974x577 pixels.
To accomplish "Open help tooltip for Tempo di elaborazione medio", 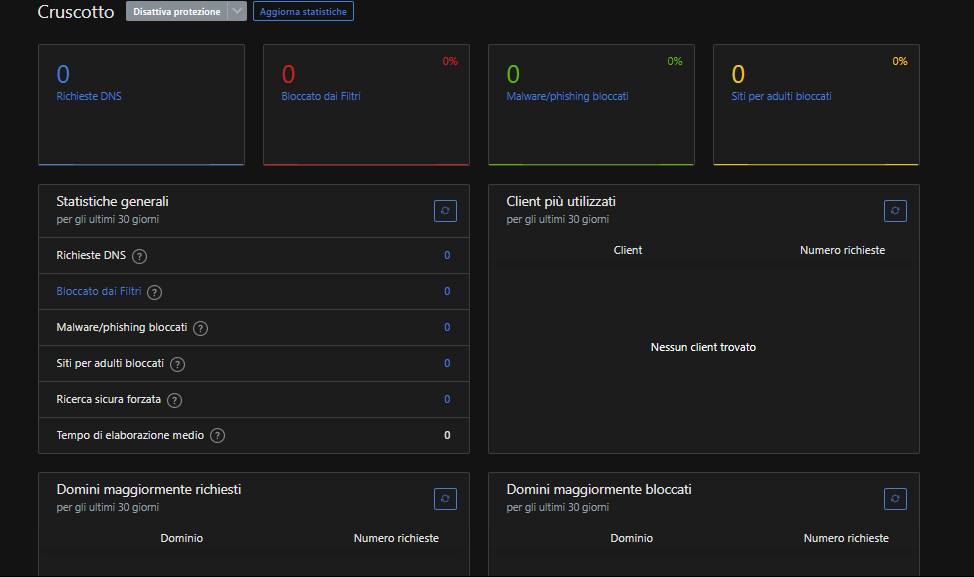I will click(x=218, y=436).
